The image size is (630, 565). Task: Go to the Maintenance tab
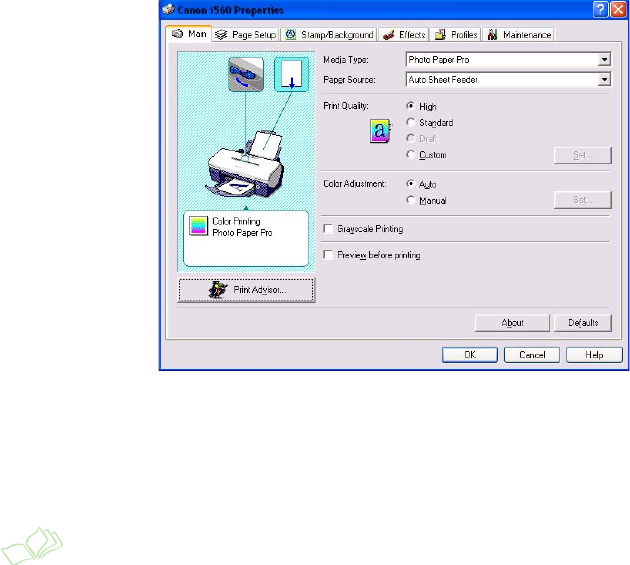coord(519,35)
